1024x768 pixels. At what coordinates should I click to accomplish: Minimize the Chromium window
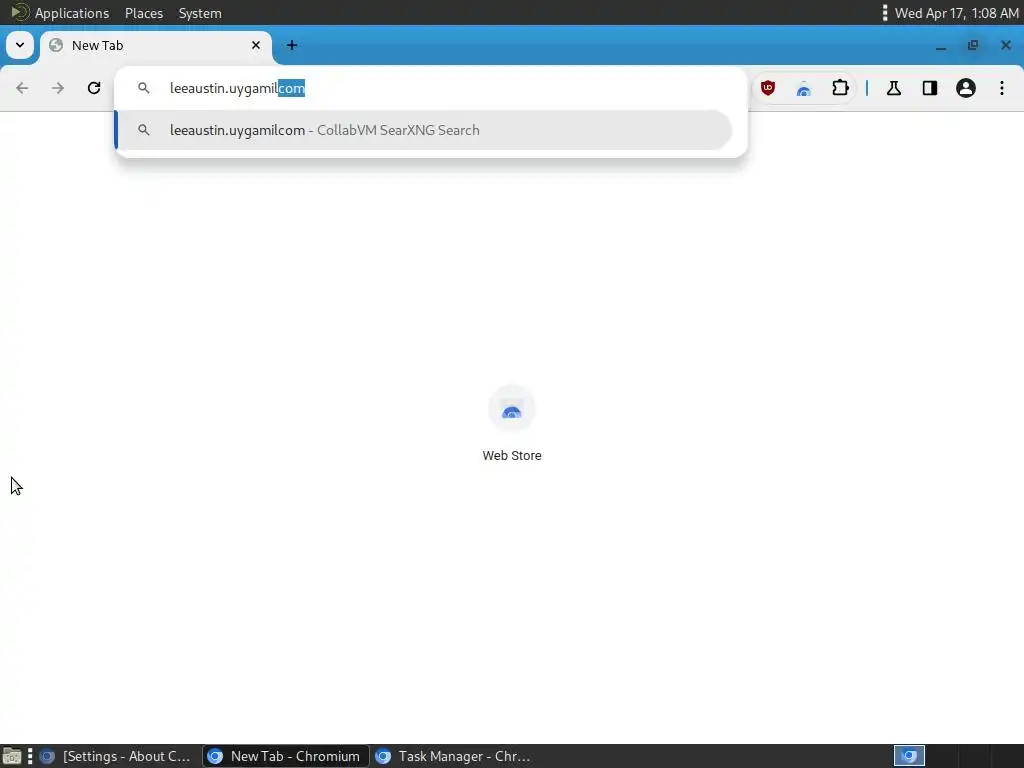click(941, 46)
